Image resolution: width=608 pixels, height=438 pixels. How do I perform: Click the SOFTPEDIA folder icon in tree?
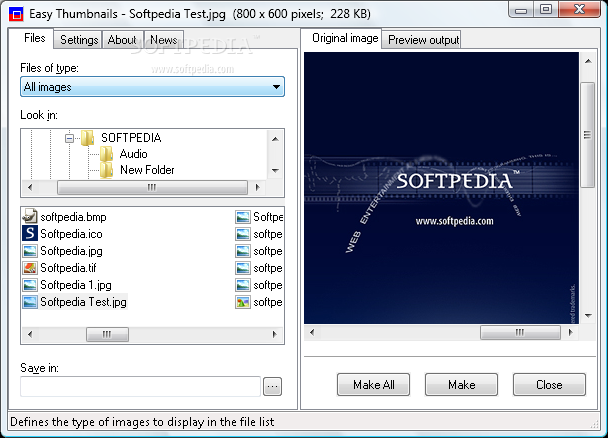click(x=88, y=138)
